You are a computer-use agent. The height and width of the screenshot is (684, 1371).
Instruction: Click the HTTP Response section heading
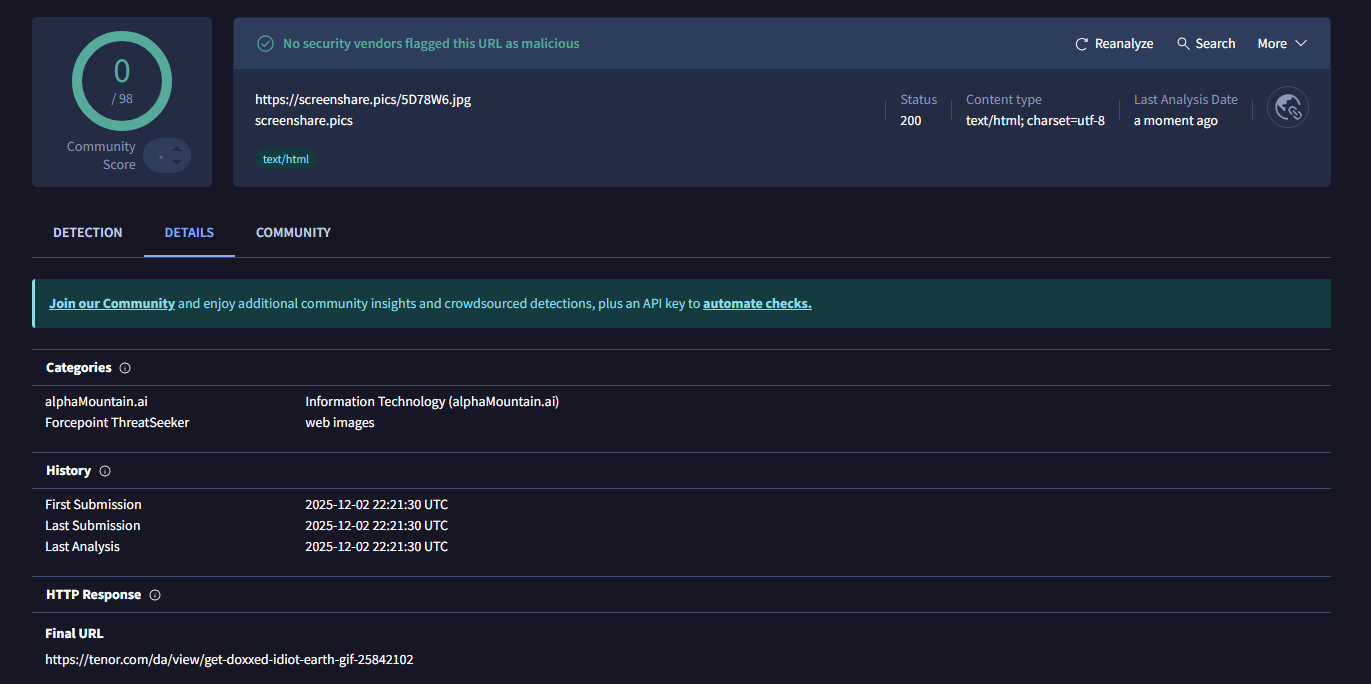click(94, 595)
